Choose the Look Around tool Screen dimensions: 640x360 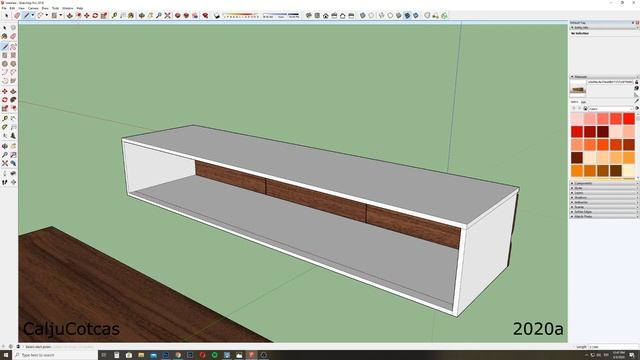point(13,173)
